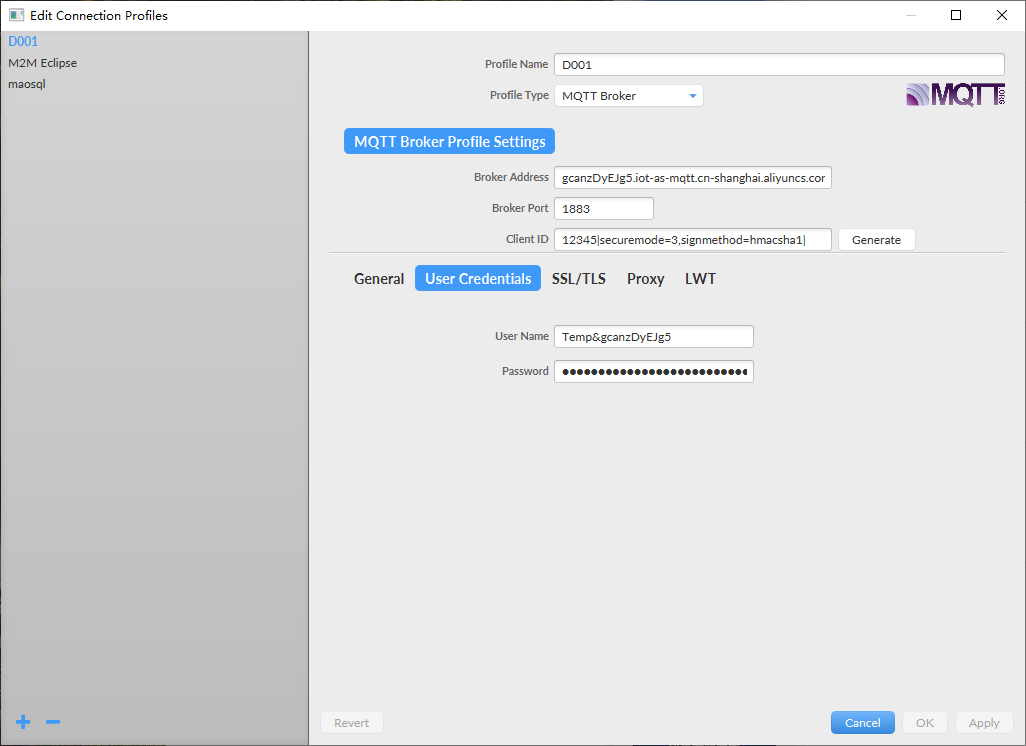Viewport: 1026px width, 746px height.
Task: Click into the Broker Address field
Action: 692,177
